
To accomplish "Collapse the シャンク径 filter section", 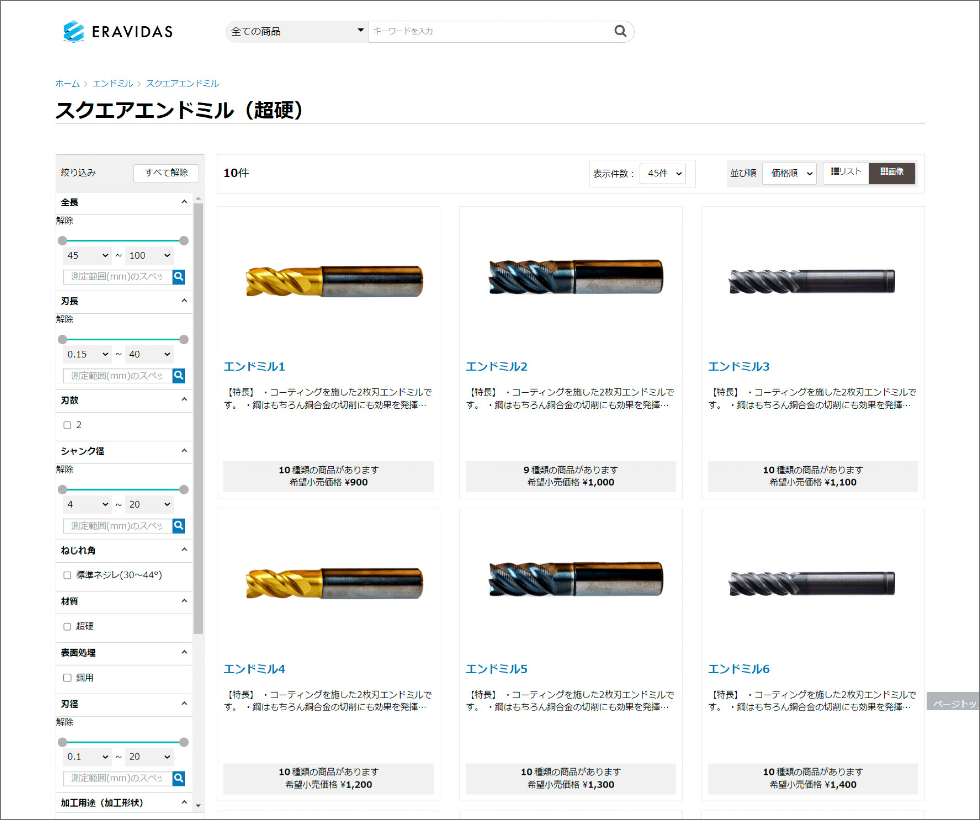I will click(184, 451).
